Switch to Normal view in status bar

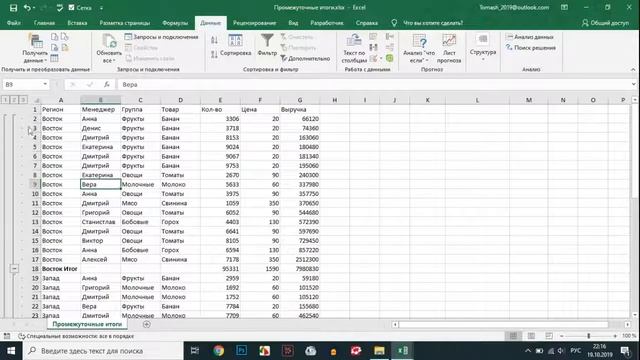tap(513, 336)
